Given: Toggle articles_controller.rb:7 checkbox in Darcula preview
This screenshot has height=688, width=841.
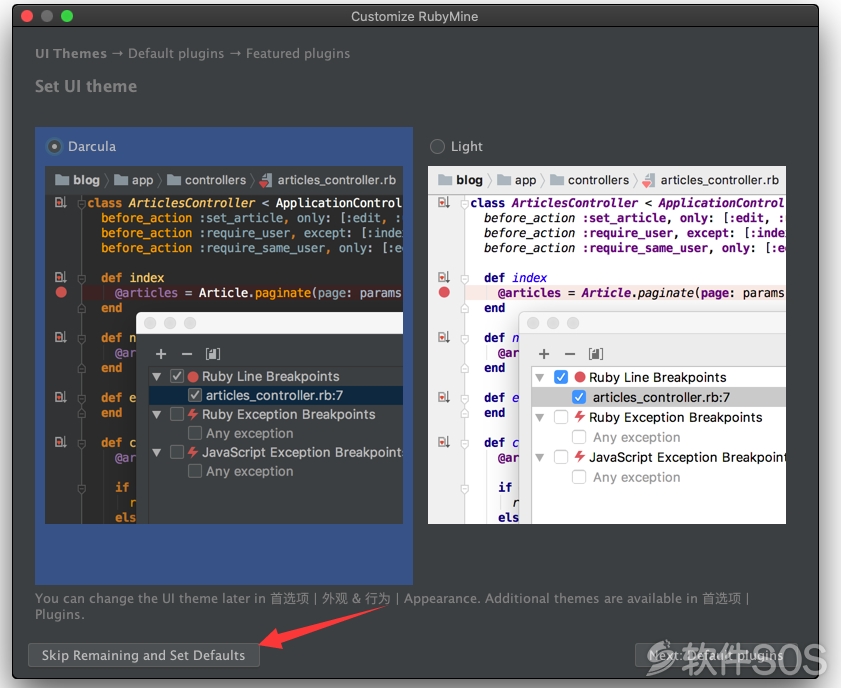Looking at the screenshot, I should pos(195,395).
